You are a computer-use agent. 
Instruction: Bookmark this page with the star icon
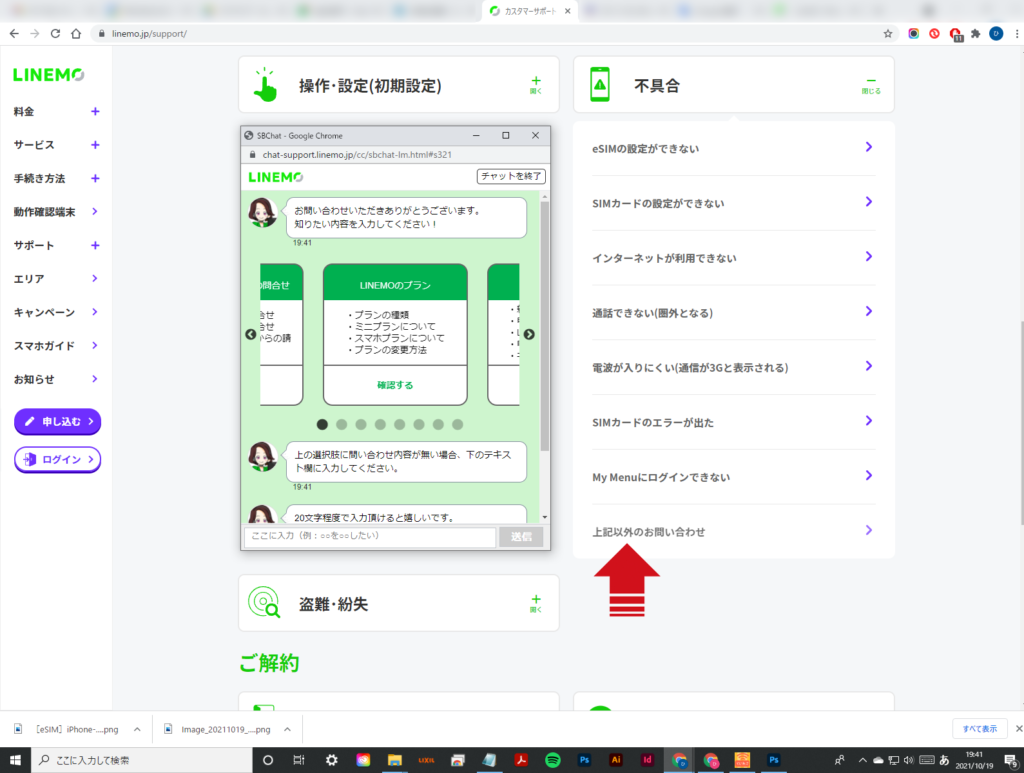(888, 33)
